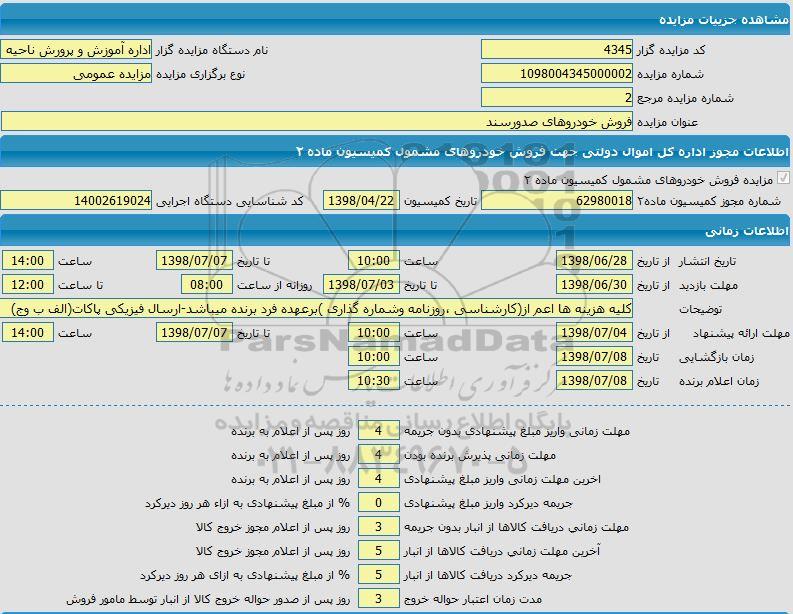The image size is (793, 614).
Task: Click the visit end date 1398/07/03
Action: [361, 284]
